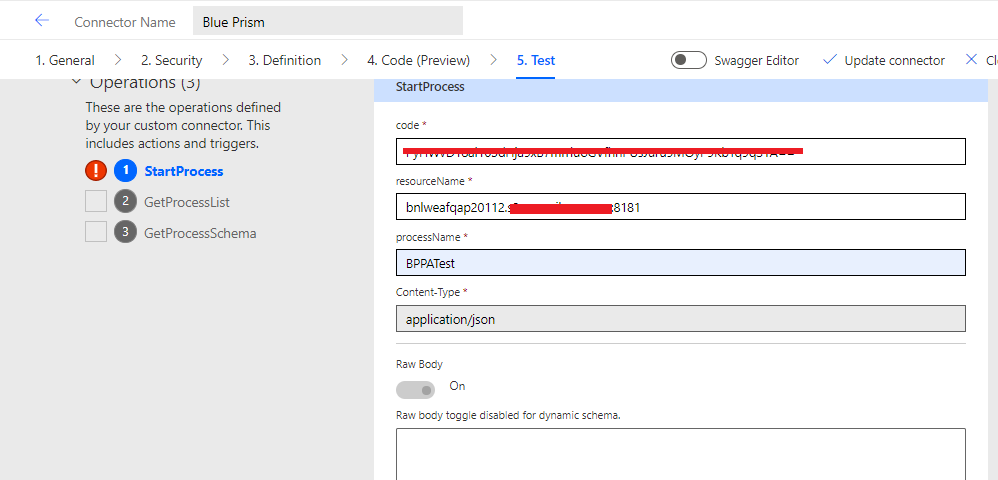Toggle the Swagger Editor switch

pos(689,60)
